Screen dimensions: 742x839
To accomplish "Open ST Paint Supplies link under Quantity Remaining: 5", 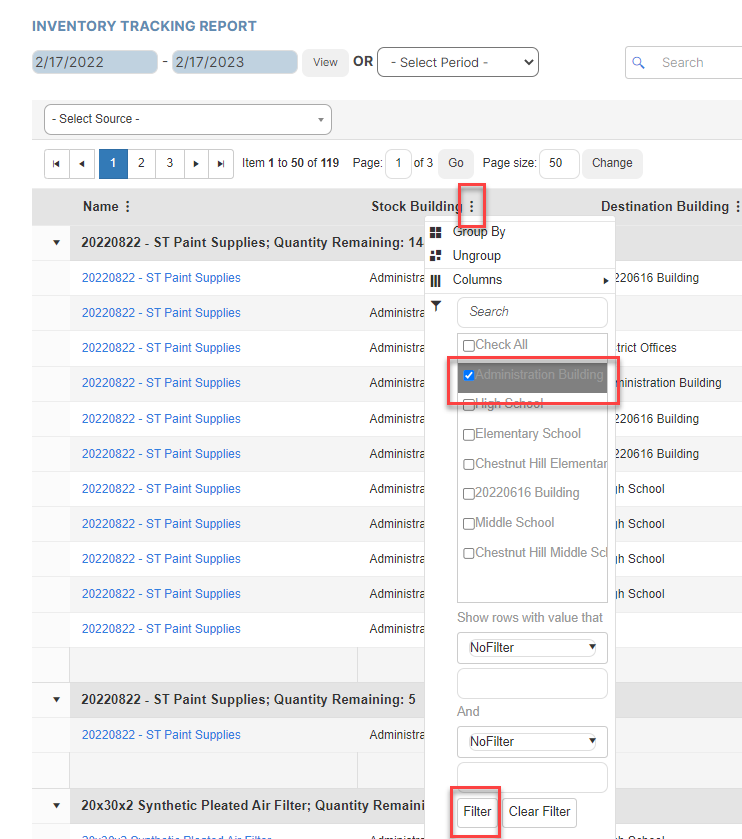I will click(x=161, y=735).
